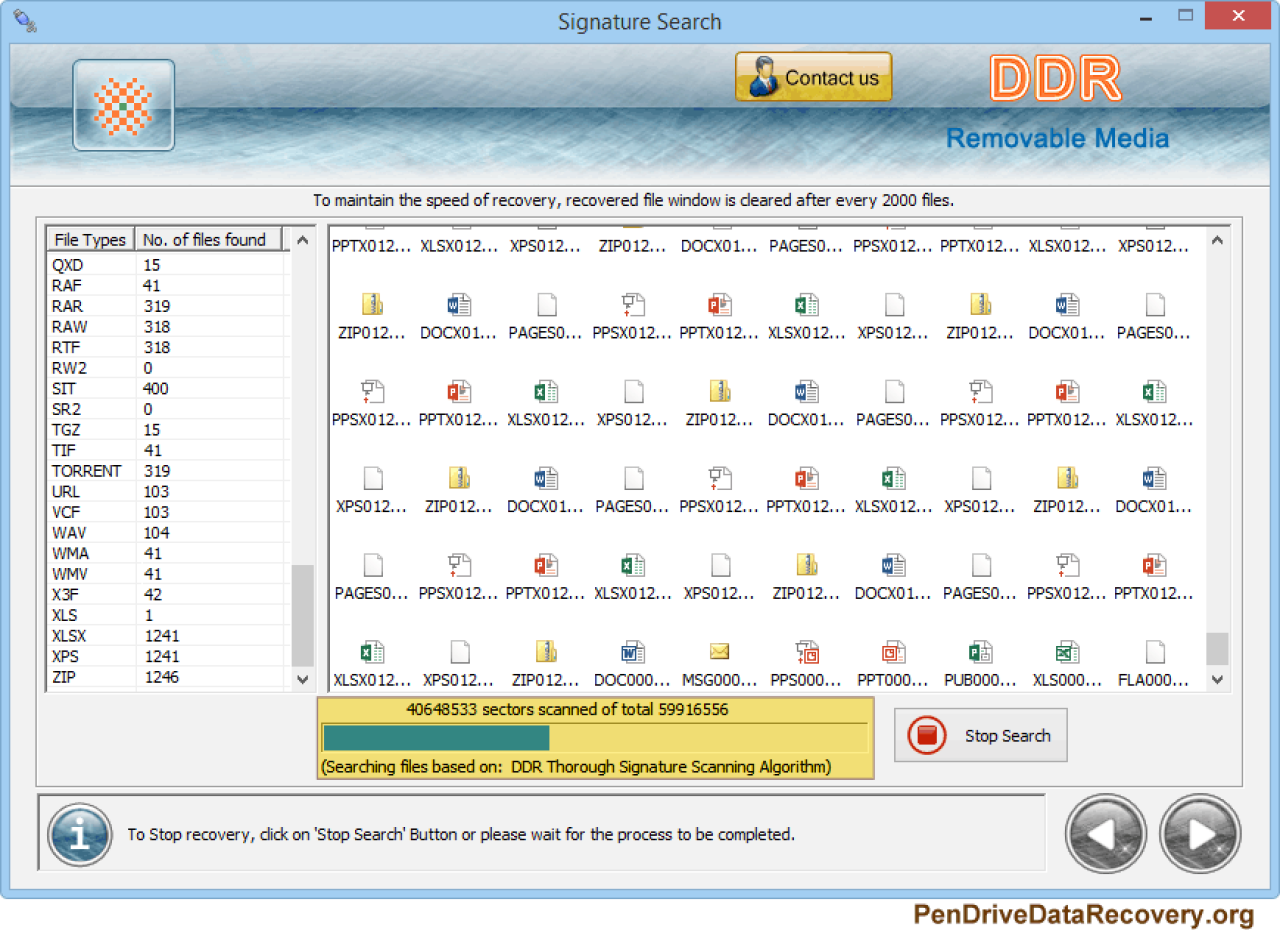Image resolution: width=1280 pixels, height=930 pixels.
Task: Pick the FLA000 recovered file icon
Action: click(1154, 653)
